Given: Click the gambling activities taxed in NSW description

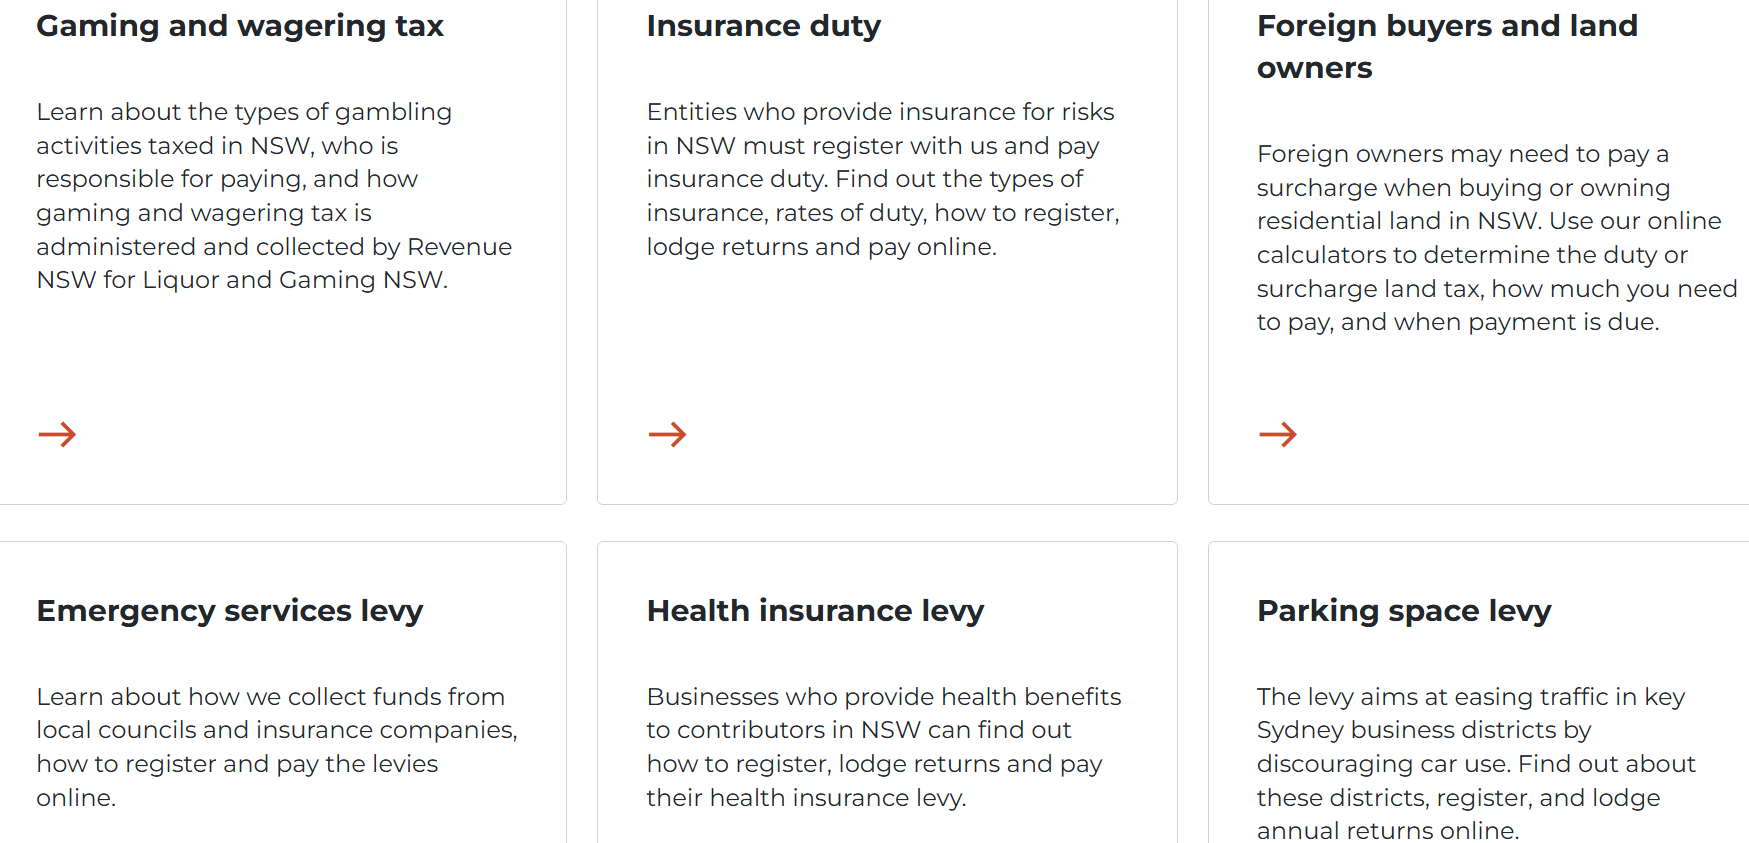Looking at the screenshot, I should (274, 196).
